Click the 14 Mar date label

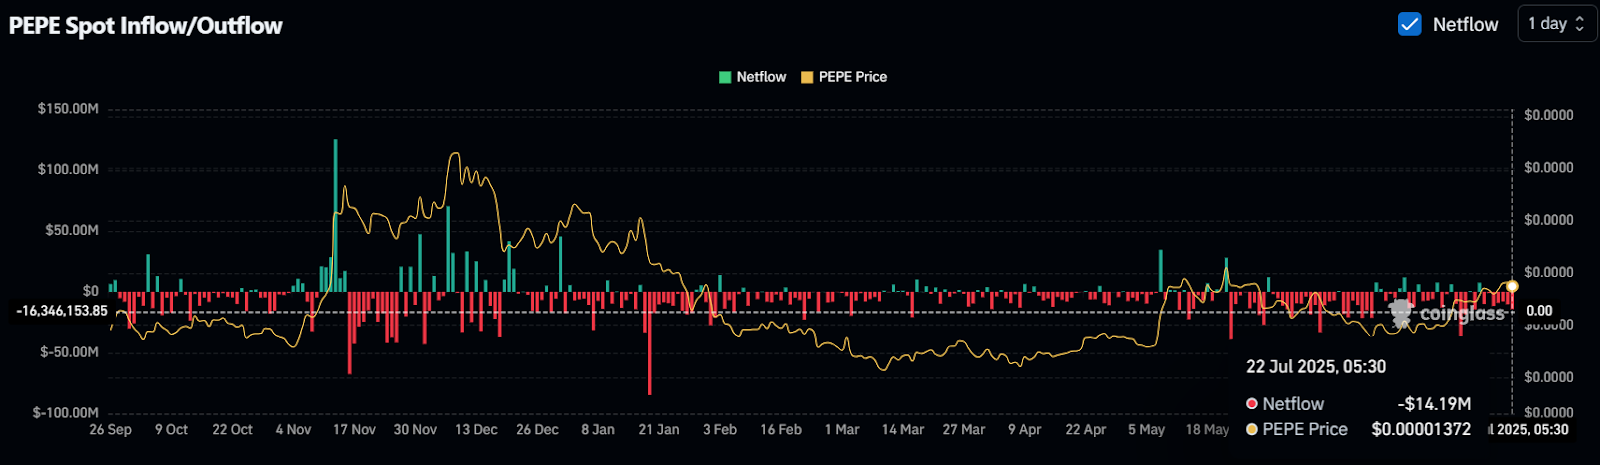pyautogui.click(x=903, y=429)
